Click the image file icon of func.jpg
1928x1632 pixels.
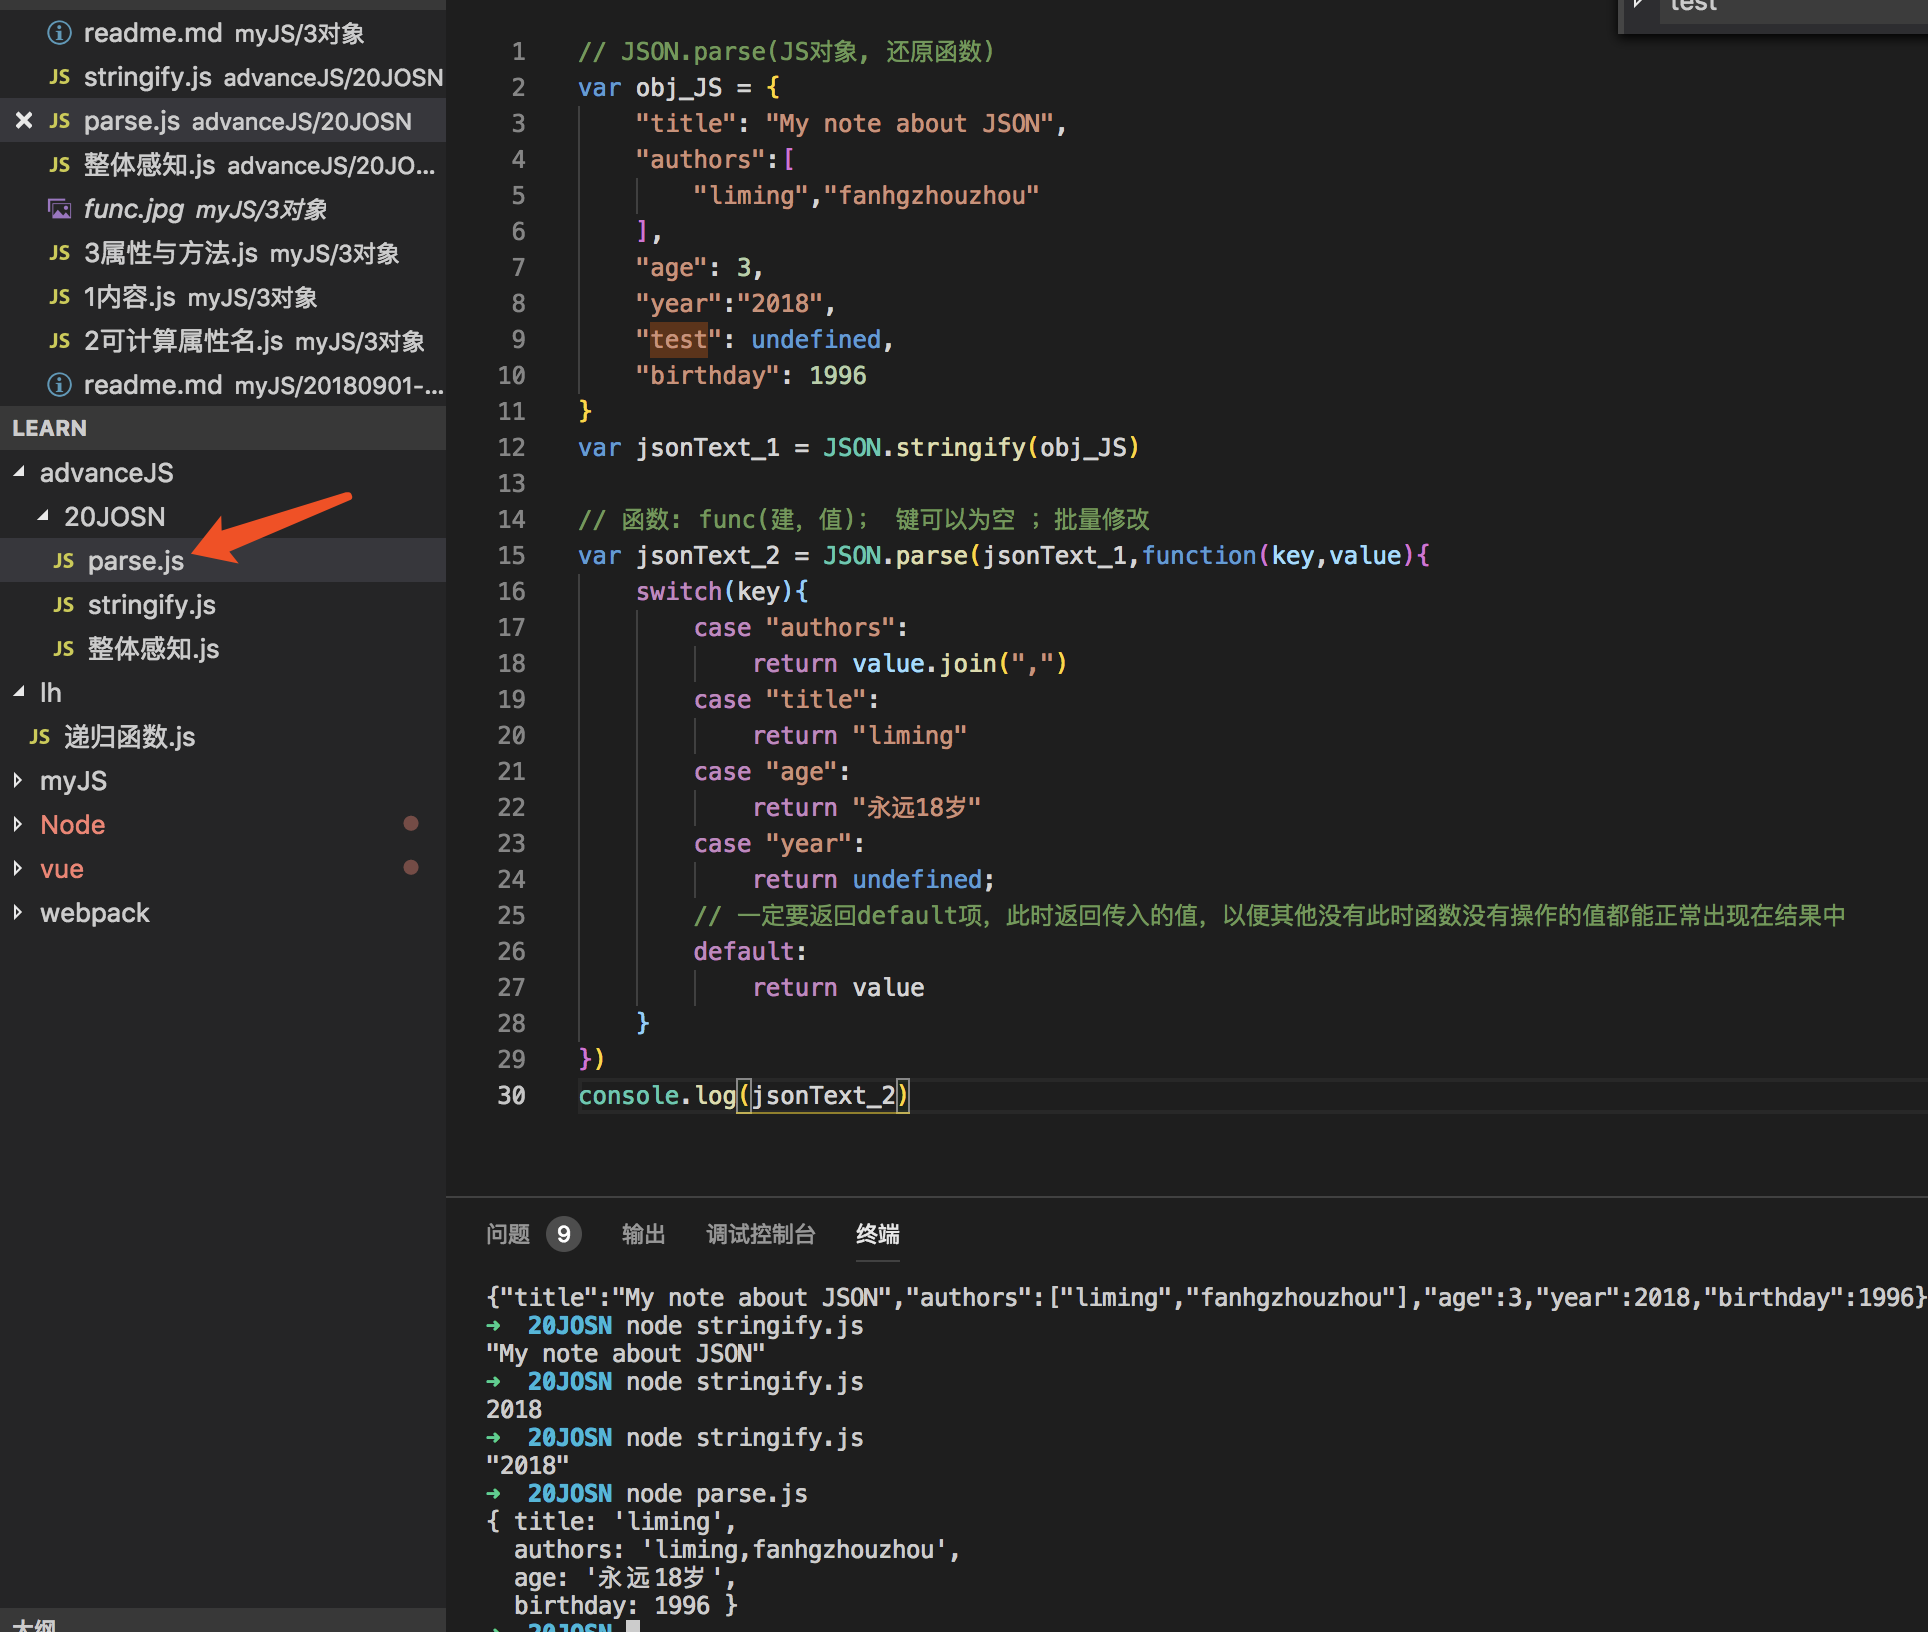[x=60, y=209]
